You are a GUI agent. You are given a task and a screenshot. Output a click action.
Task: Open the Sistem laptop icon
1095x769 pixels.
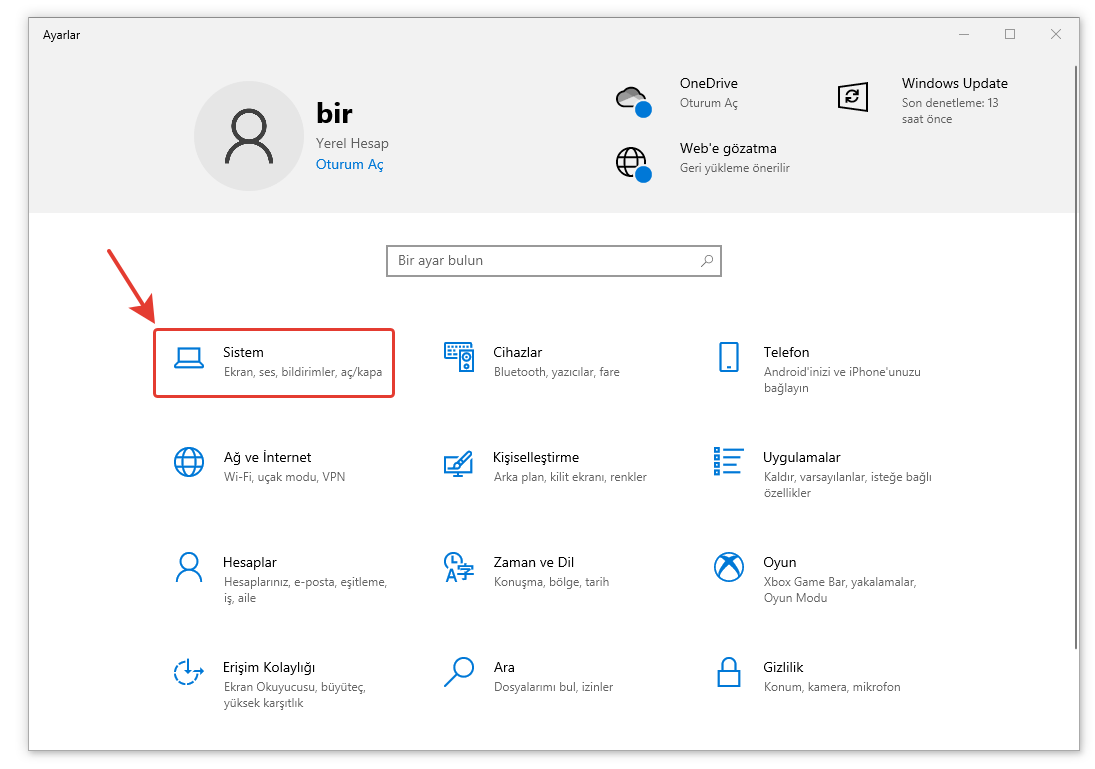pos(189,357)
